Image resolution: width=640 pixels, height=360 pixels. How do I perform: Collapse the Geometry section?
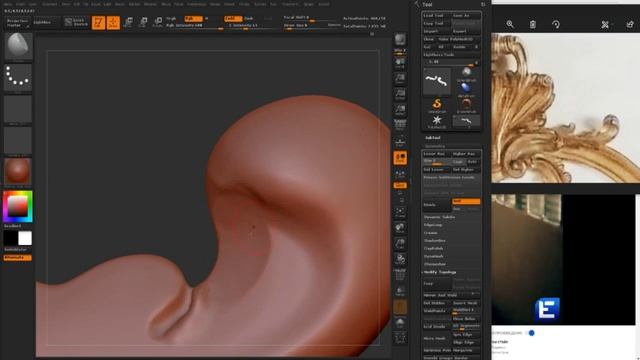pyautogui.click(x=435, y=146)
